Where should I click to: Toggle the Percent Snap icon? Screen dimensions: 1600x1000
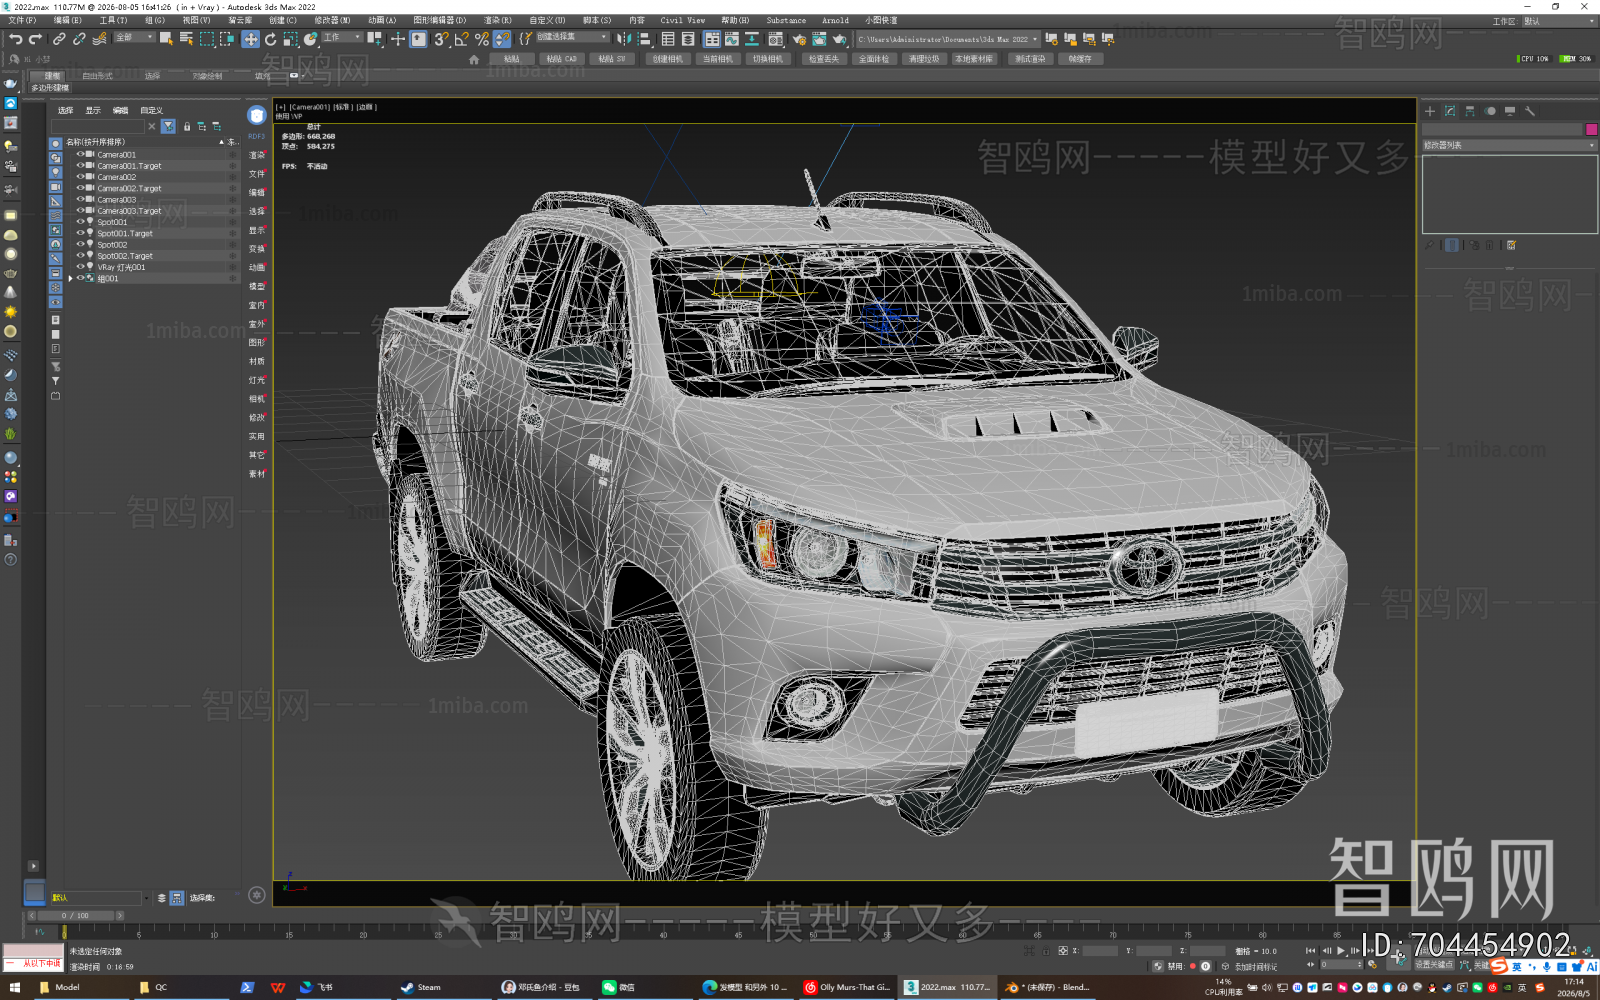point(482,39)
